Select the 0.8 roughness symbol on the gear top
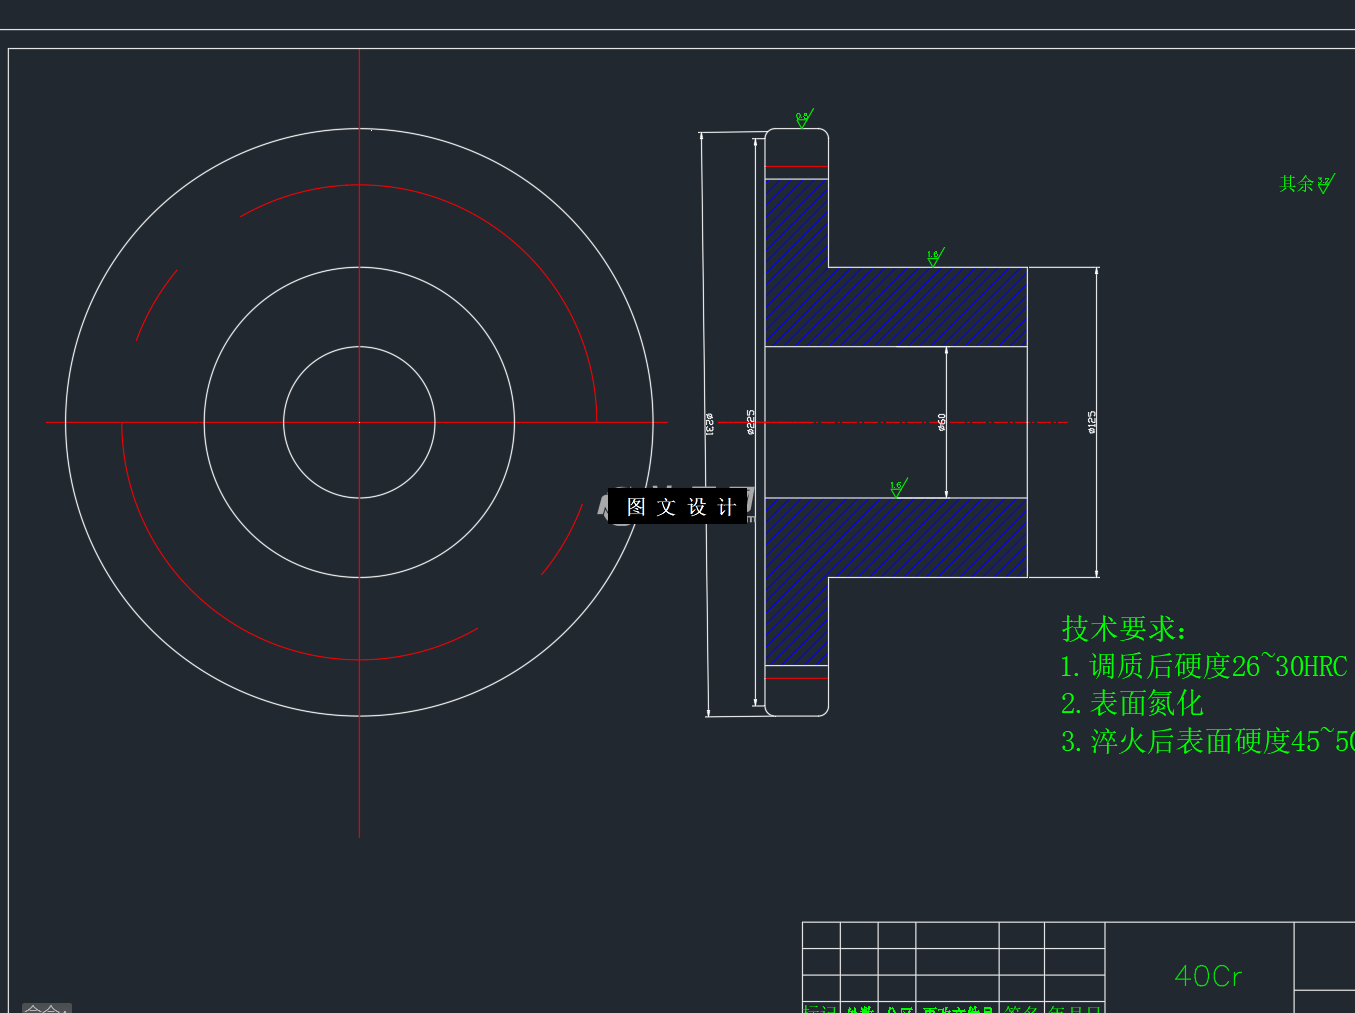 click(x=804, y=118)
